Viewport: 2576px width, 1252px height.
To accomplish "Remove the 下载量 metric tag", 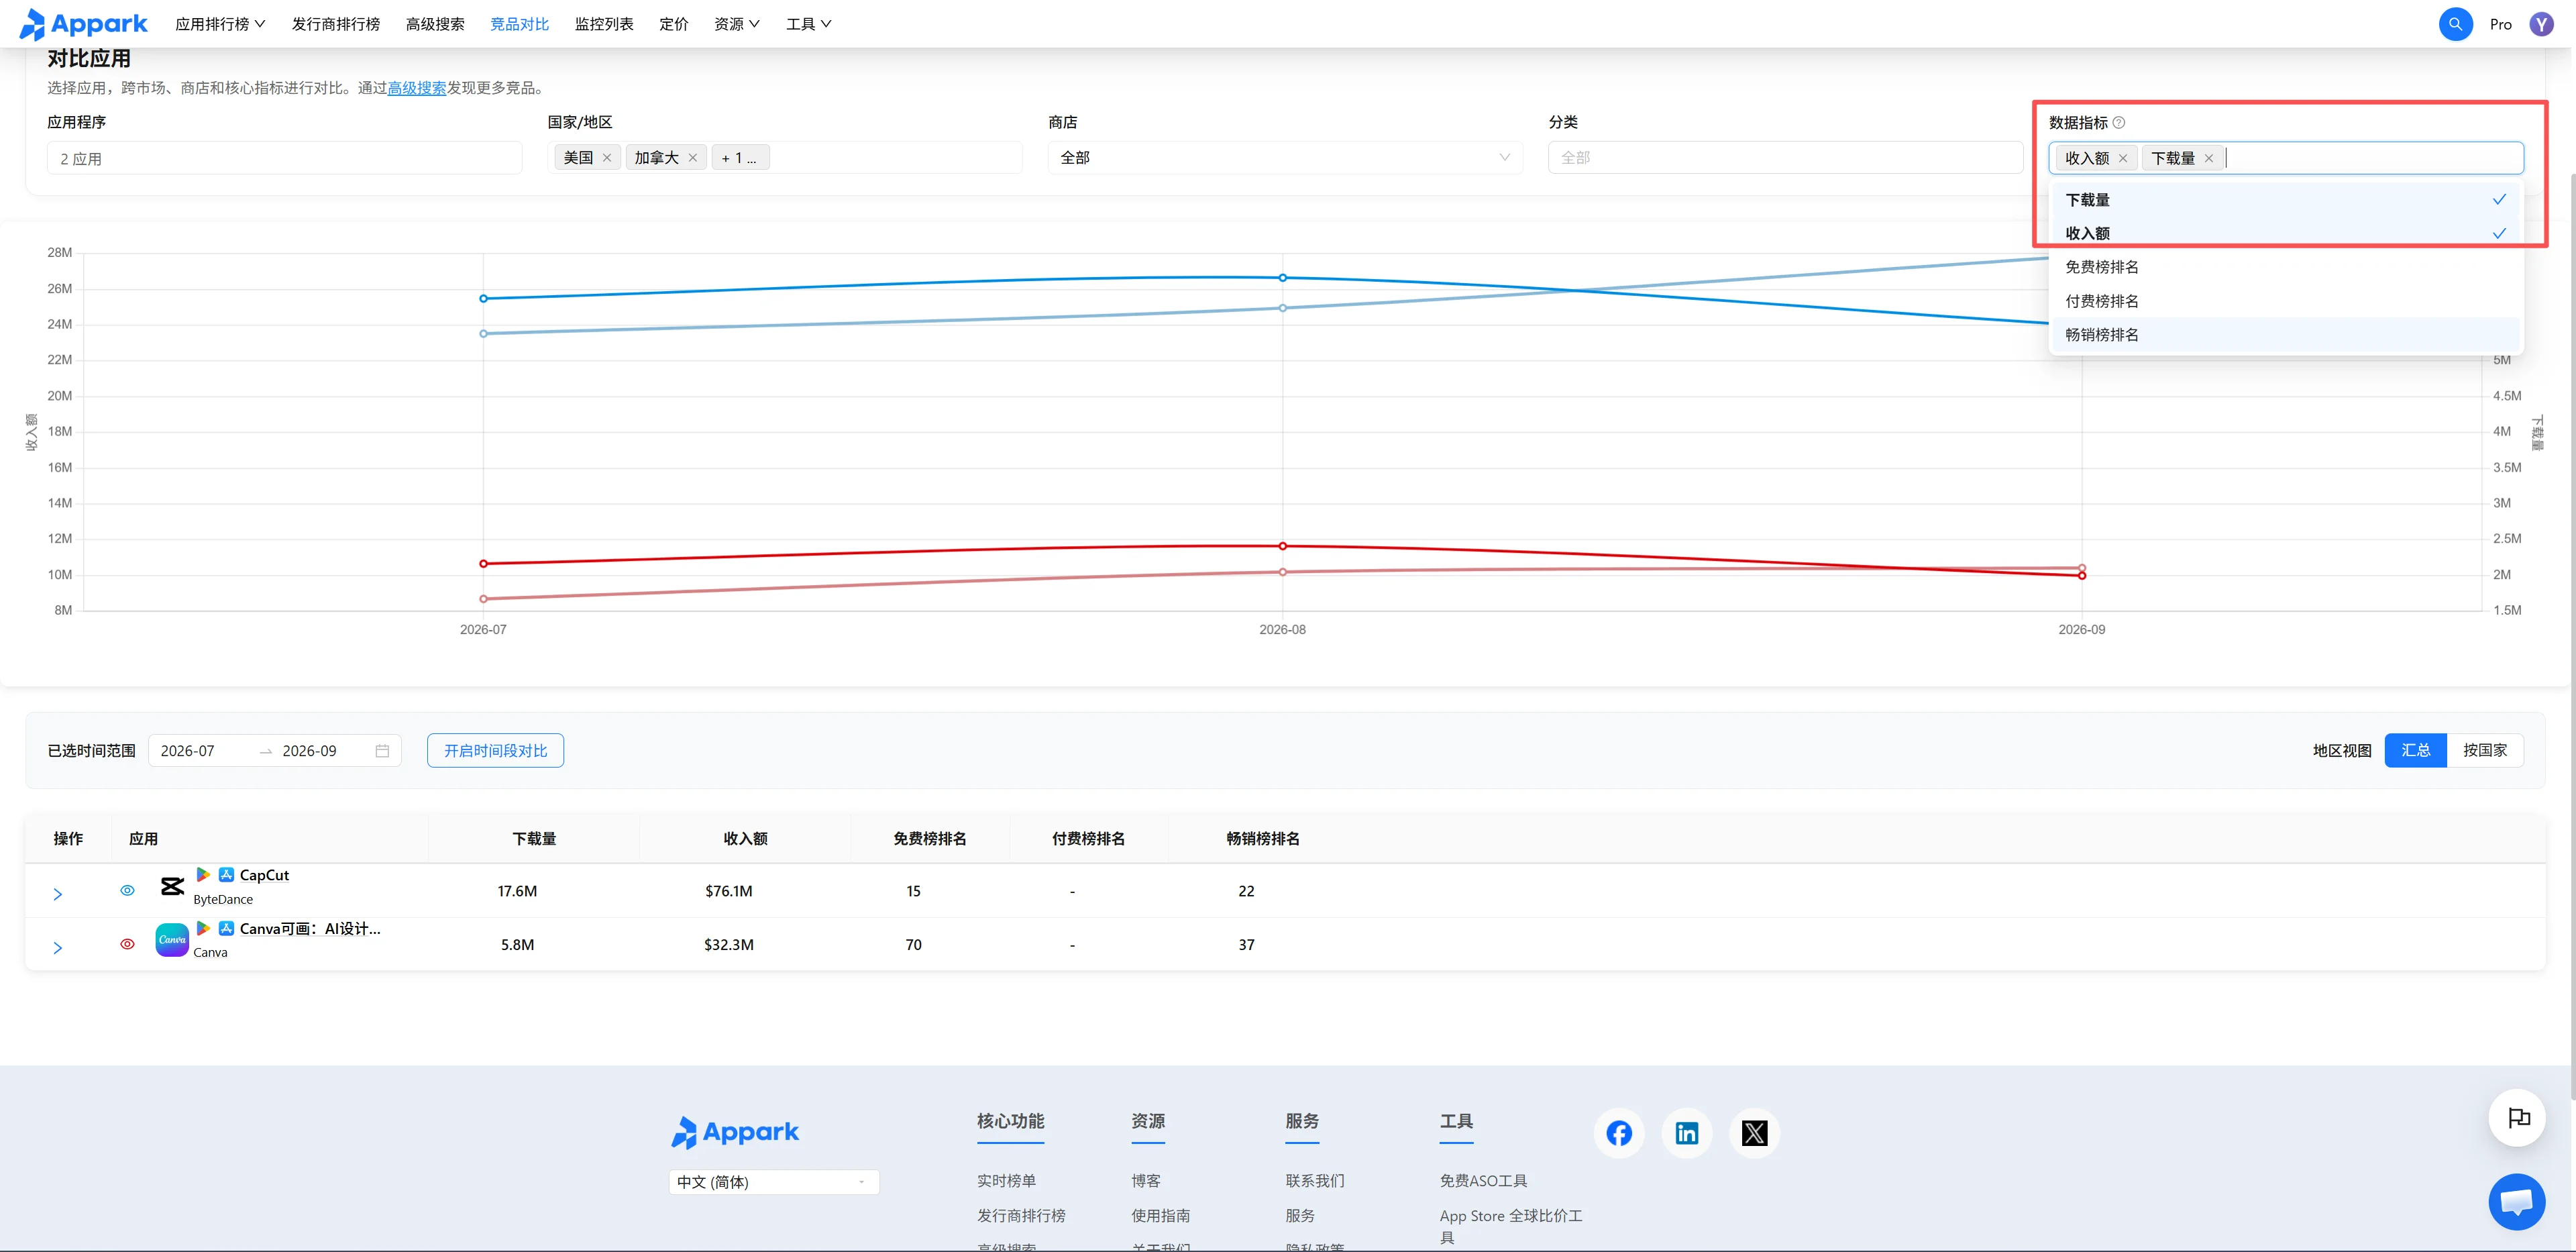I will click(x=2209, y=159).
